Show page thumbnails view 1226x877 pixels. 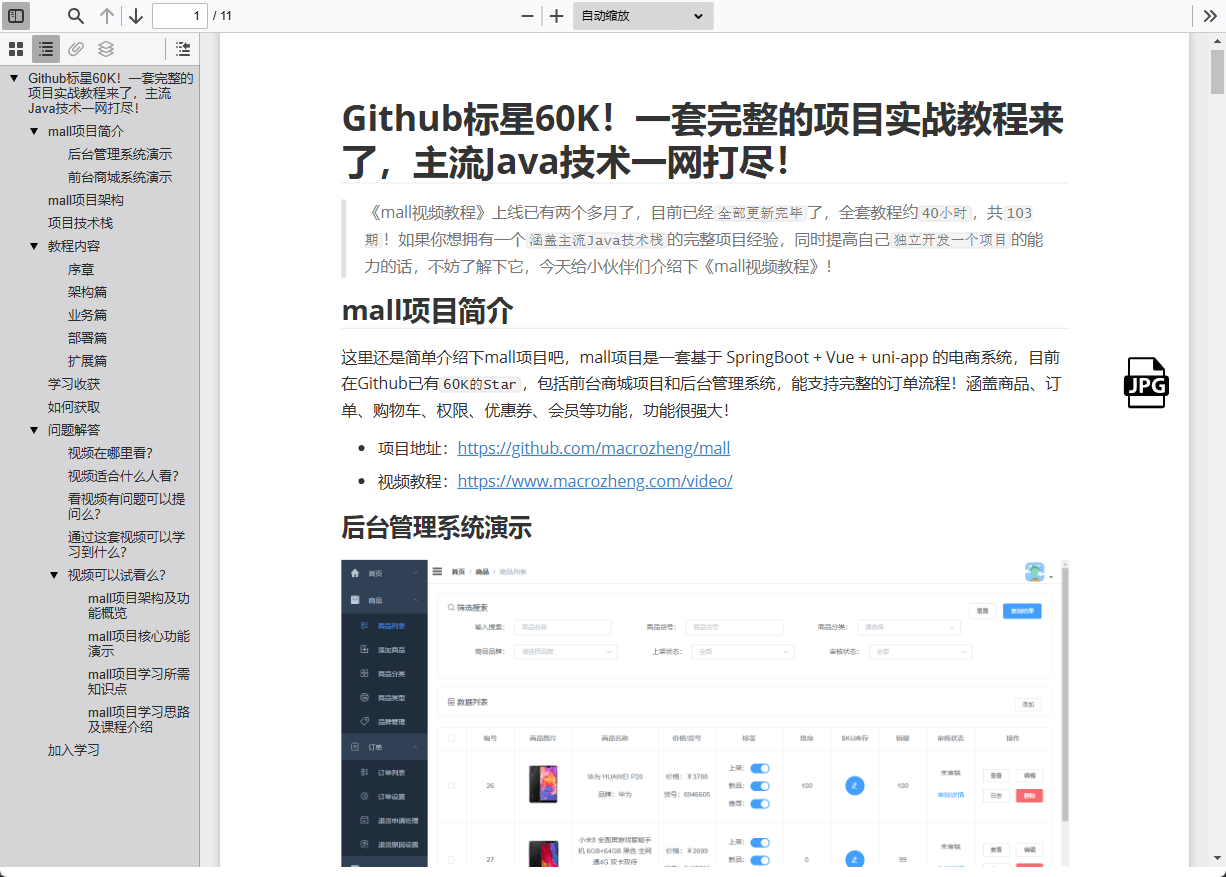pyautogui.click(x=16, y=49)
